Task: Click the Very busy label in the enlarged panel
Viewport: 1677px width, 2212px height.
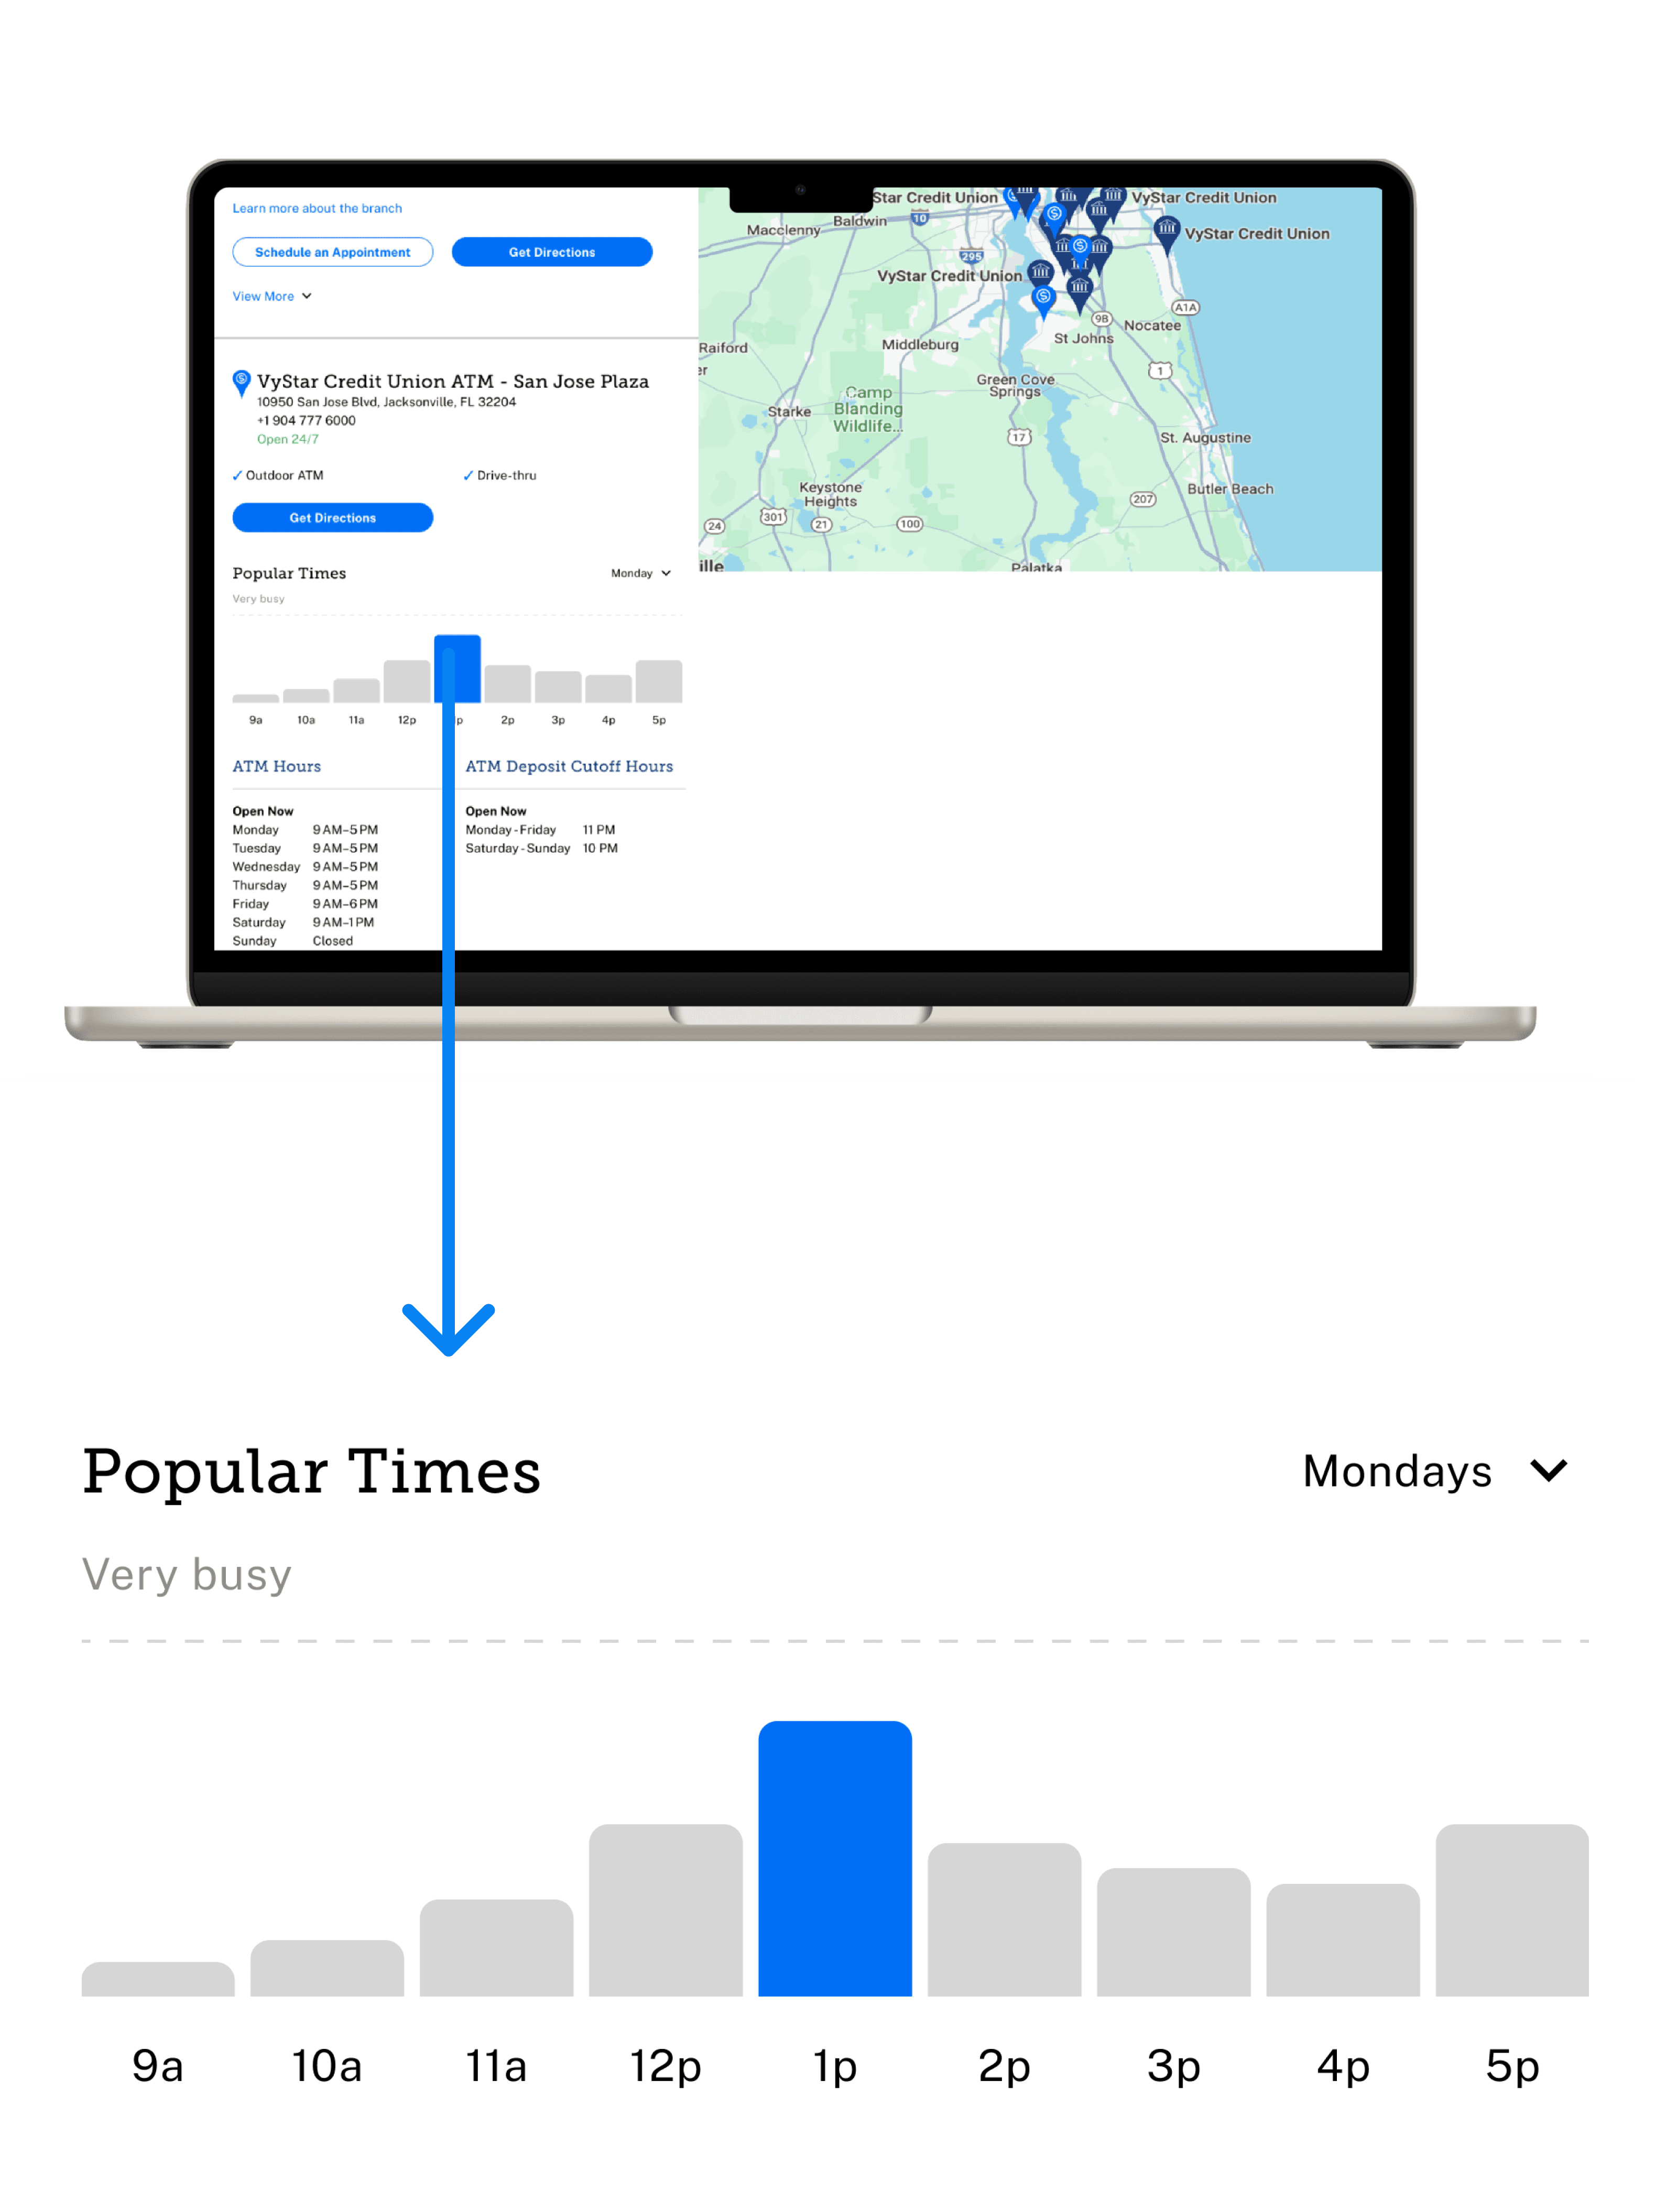Action: (187, 1575)
